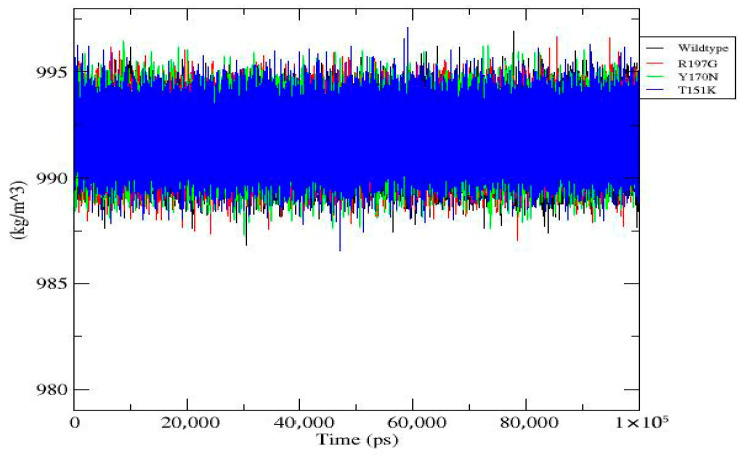The height and width of the screenshot is (458, 743).
Task: Click the blue T151K legend line
Action: 655,90
